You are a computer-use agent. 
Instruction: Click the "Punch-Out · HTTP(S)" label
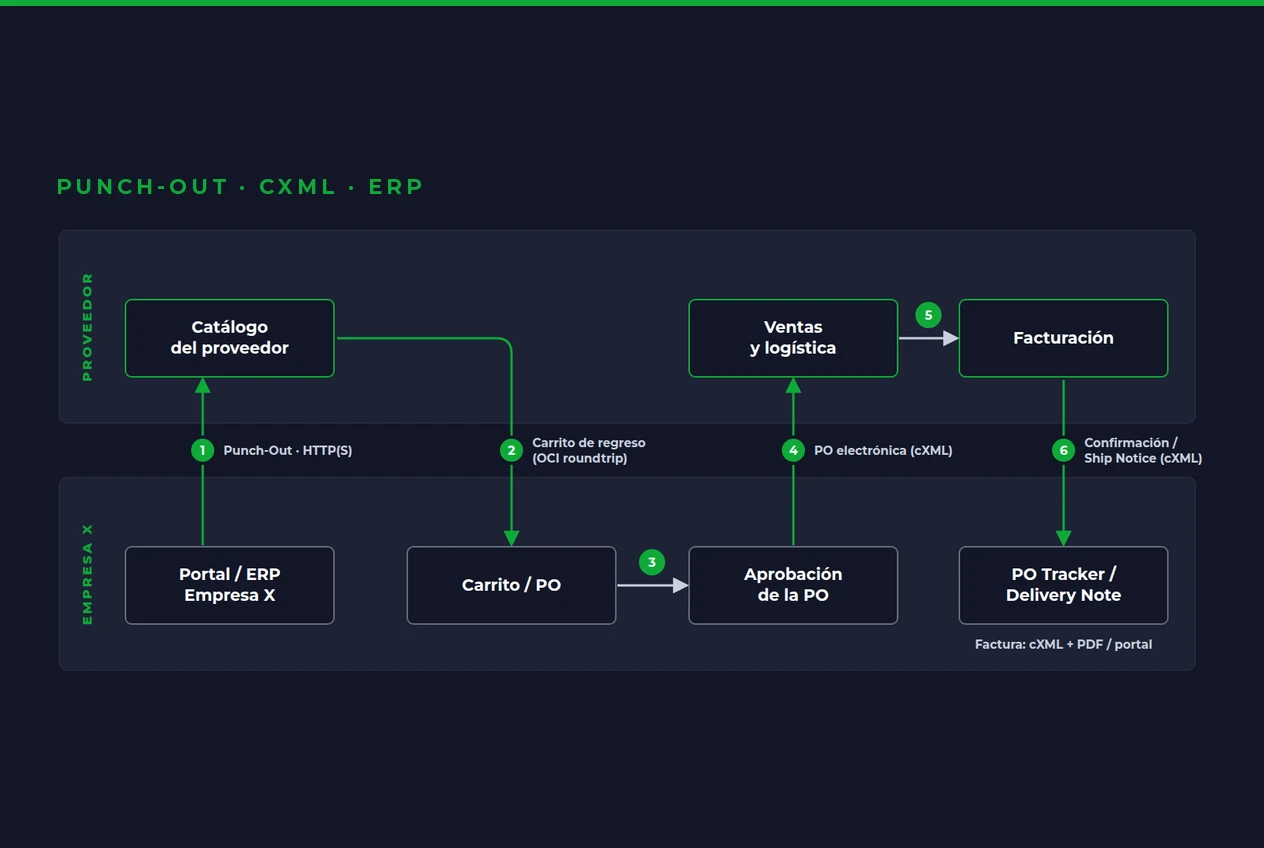tap(288, 451)
